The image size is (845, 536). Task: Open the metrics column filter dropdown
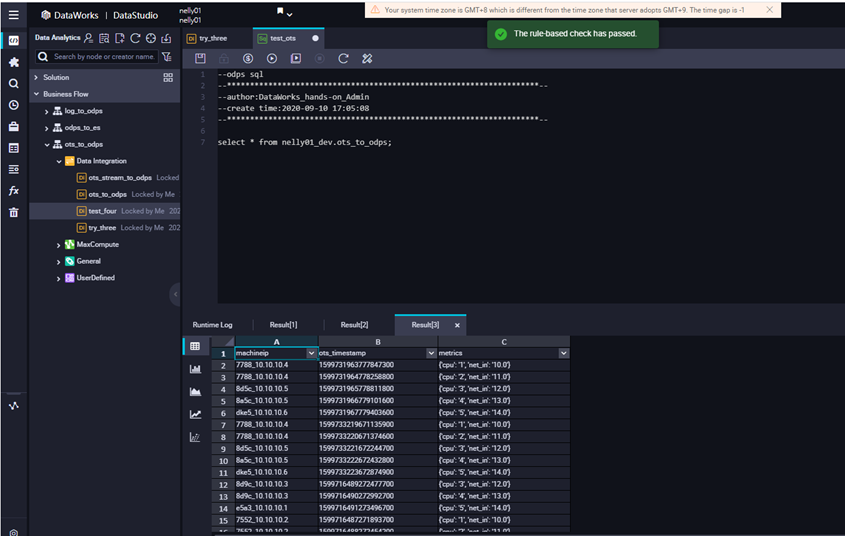tap(563, 353)
